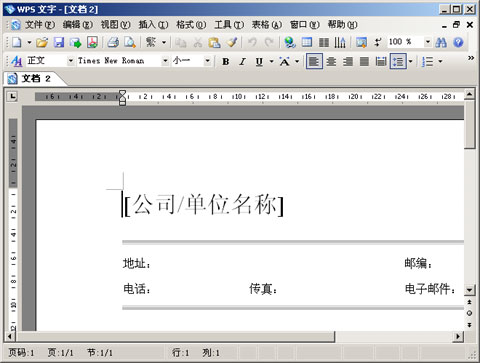The image size is (480, 363).
Task: Open the 表格 menu
Action: [267, 25]
